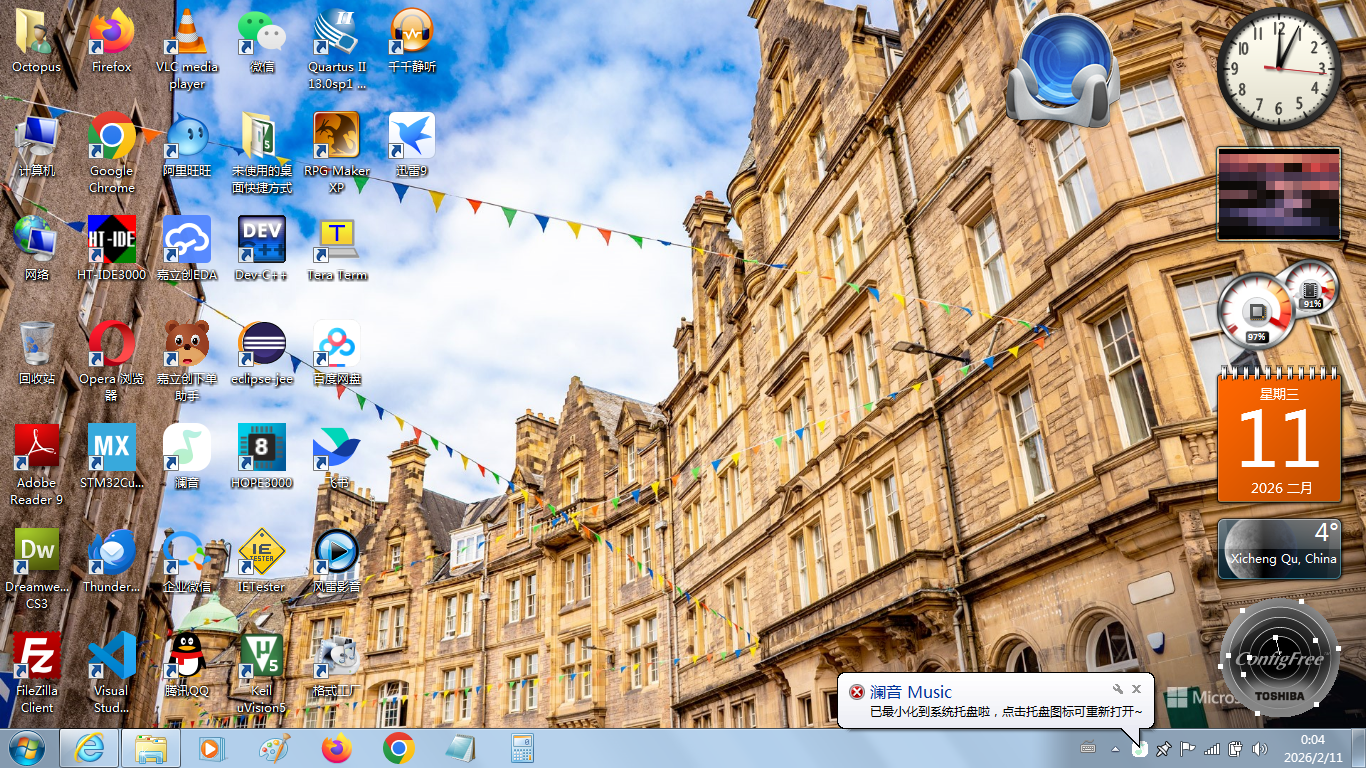Select the Keil uVision5 icon
The width and height of the screenshot is (1366, 768).
click(x=262, y=657)
